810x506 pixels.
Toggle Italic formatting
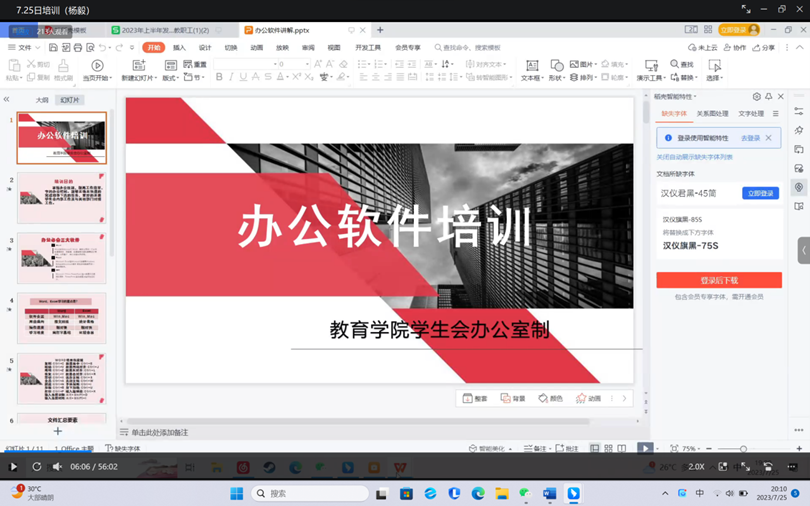(x=231, y=77)
